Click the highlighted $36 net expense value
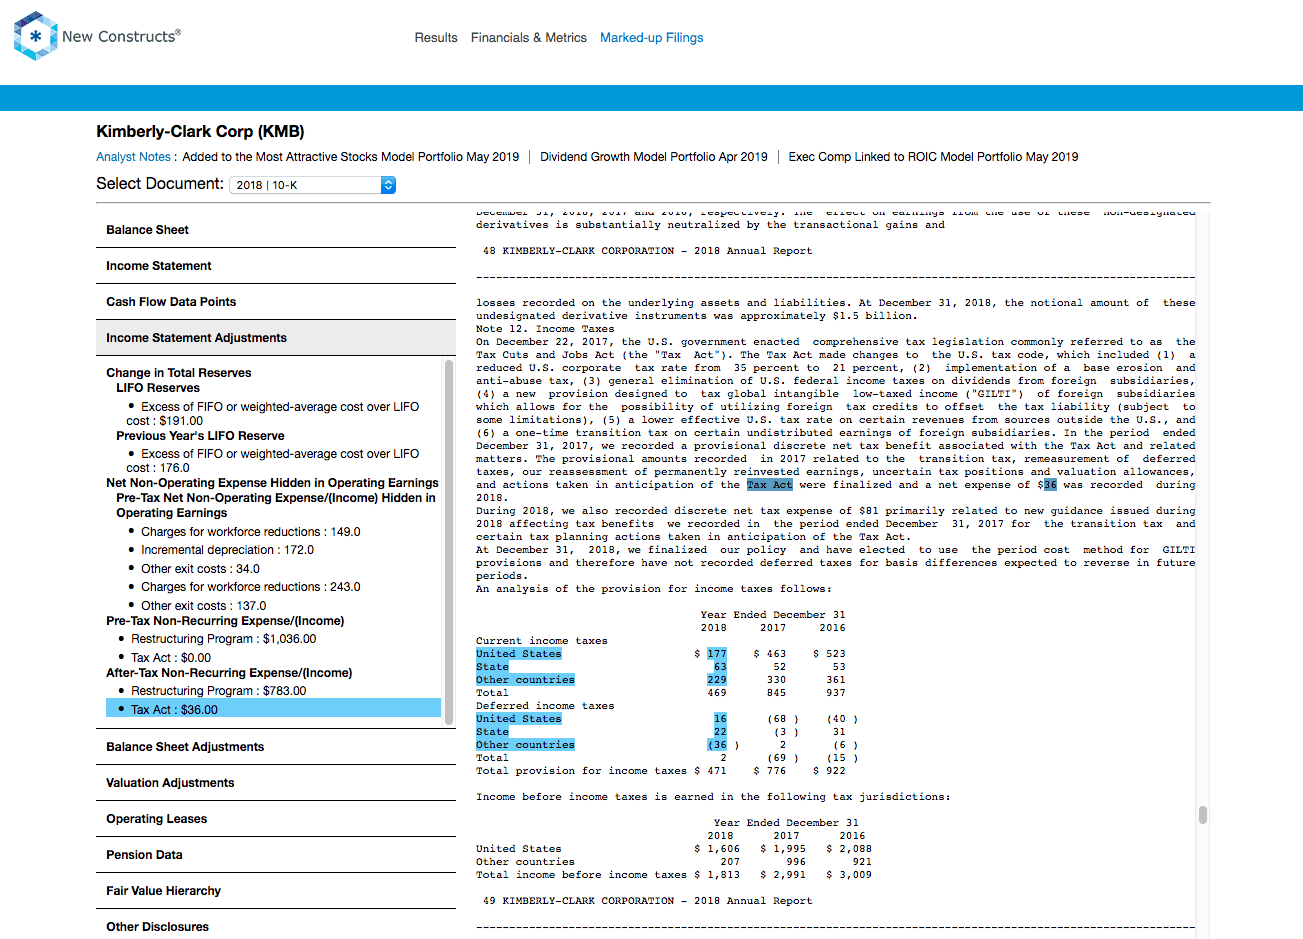 [1050, 485]
